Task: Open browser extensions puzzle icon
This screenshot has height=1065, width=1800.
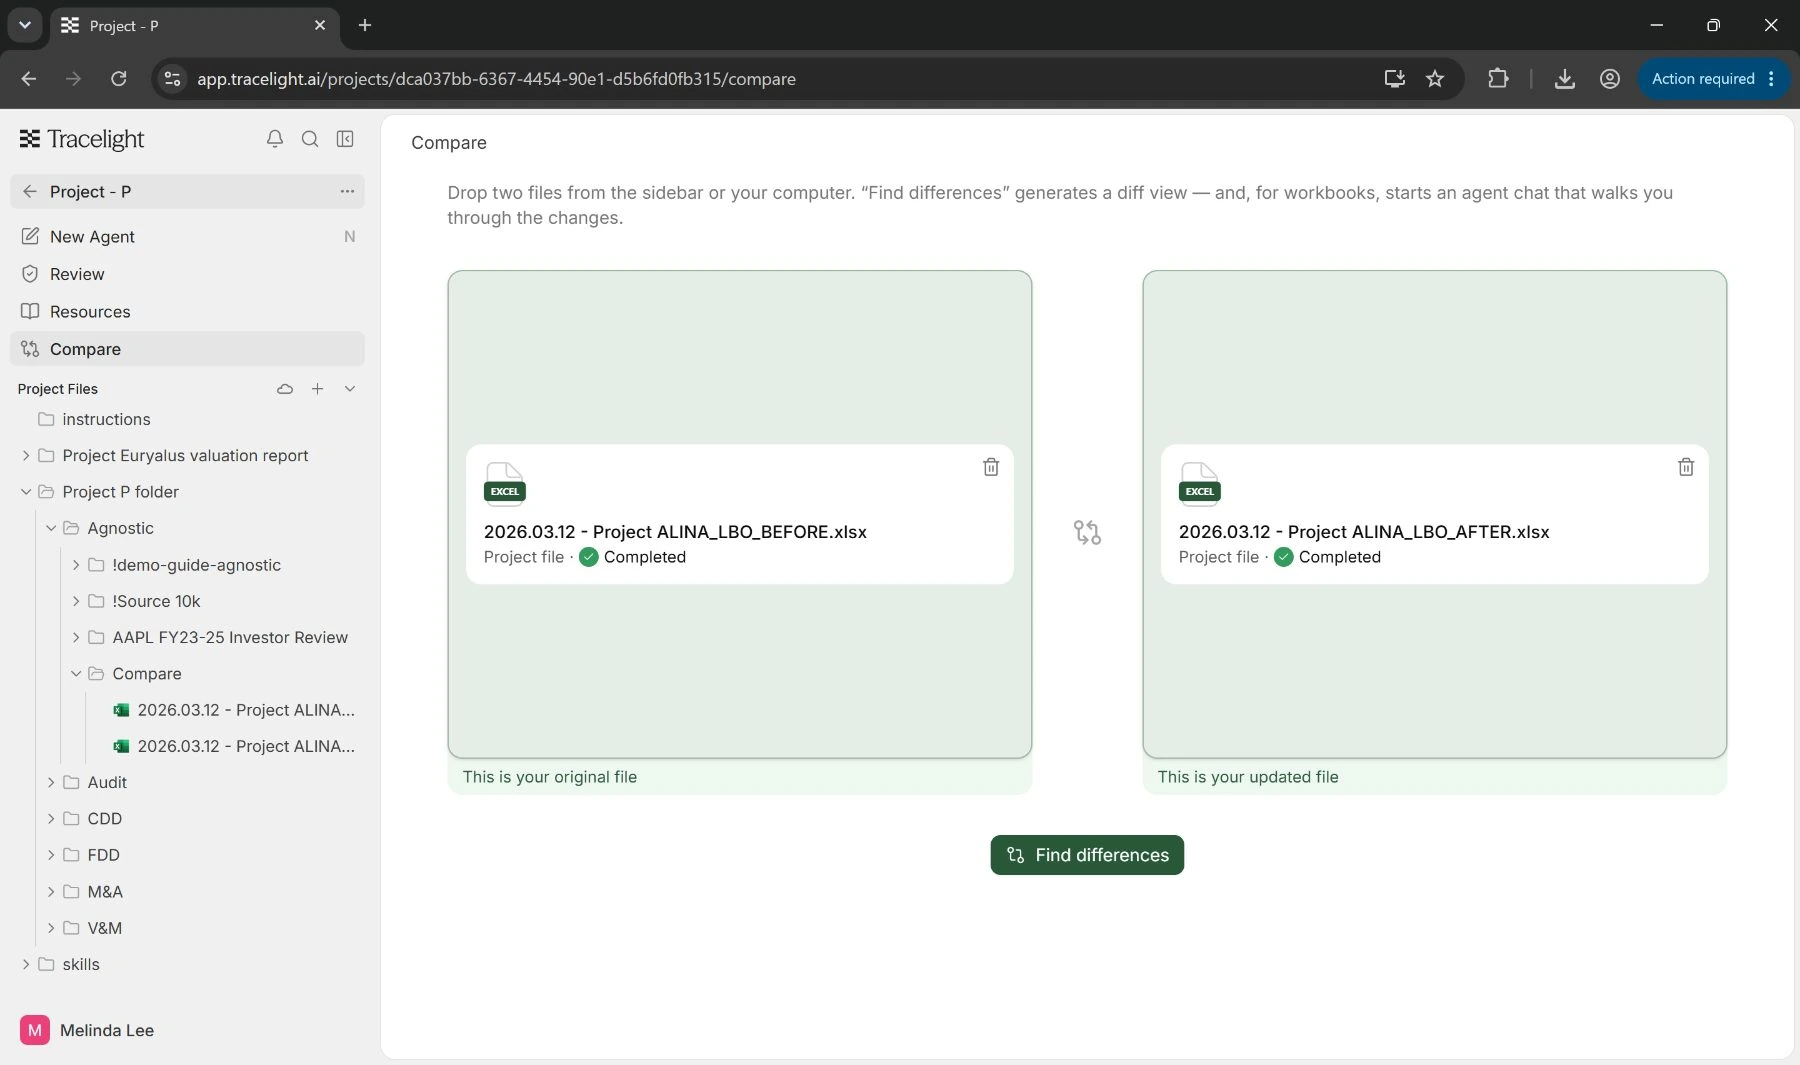Action: [1498, 78]
